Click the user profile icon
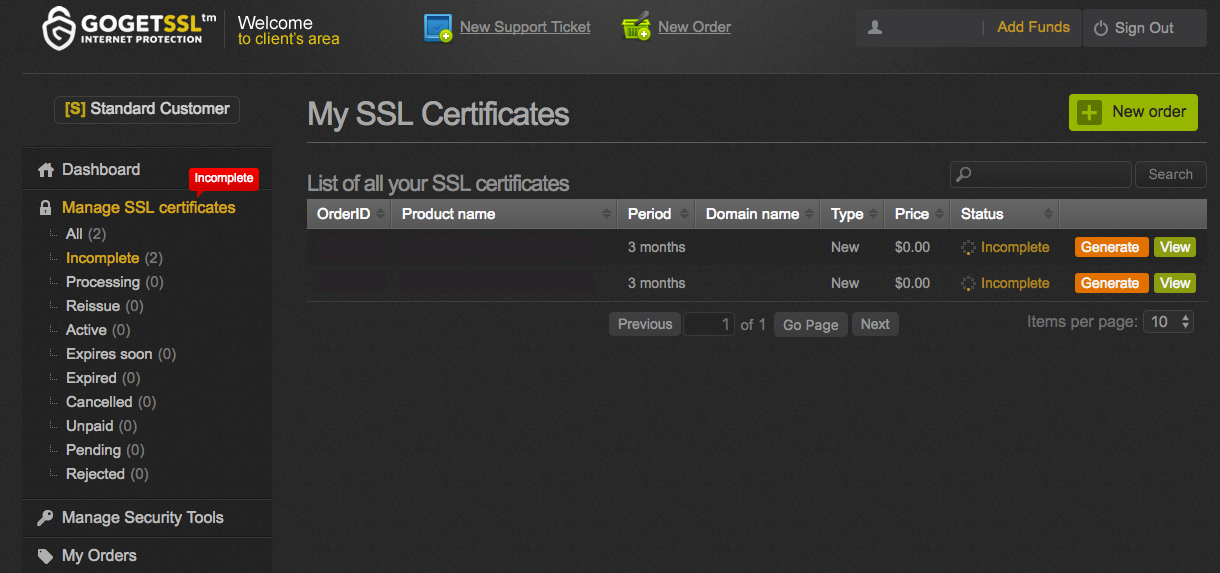Image resolution: width=1220 pixels, height=573 pixels. tap(875, 28)
